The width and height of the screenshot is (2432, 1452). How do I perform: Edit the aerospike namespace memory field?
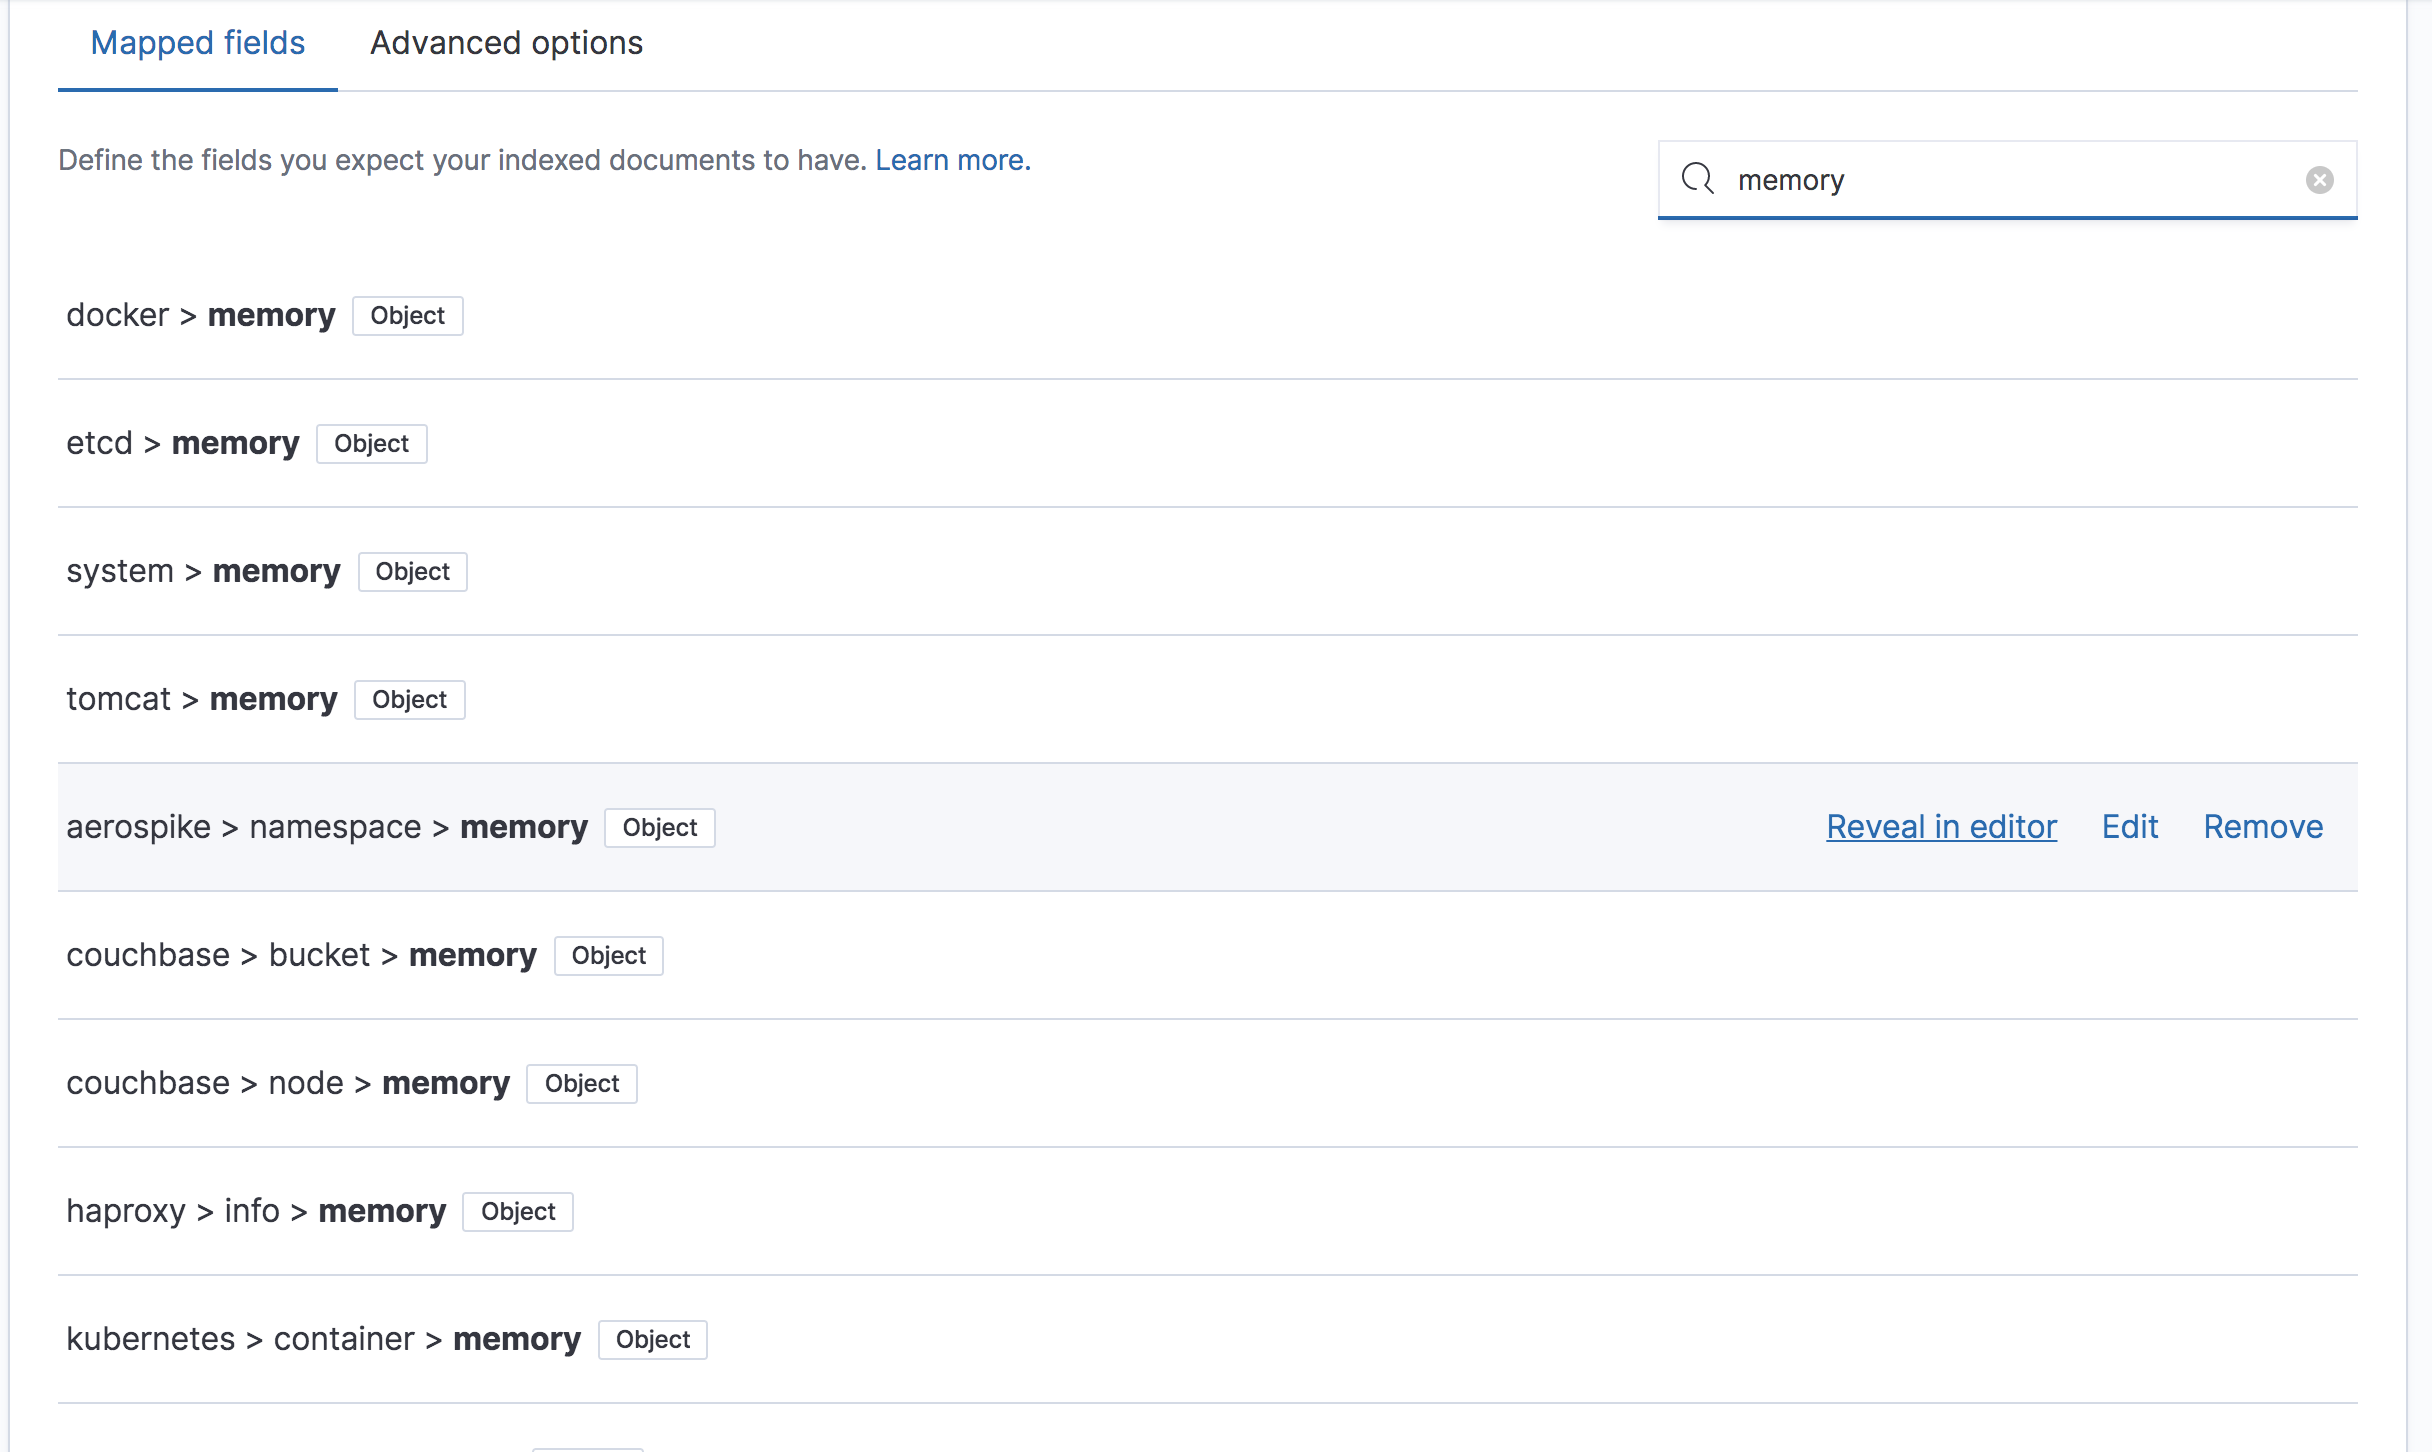pyautogui.click(x=2130, y=827)
